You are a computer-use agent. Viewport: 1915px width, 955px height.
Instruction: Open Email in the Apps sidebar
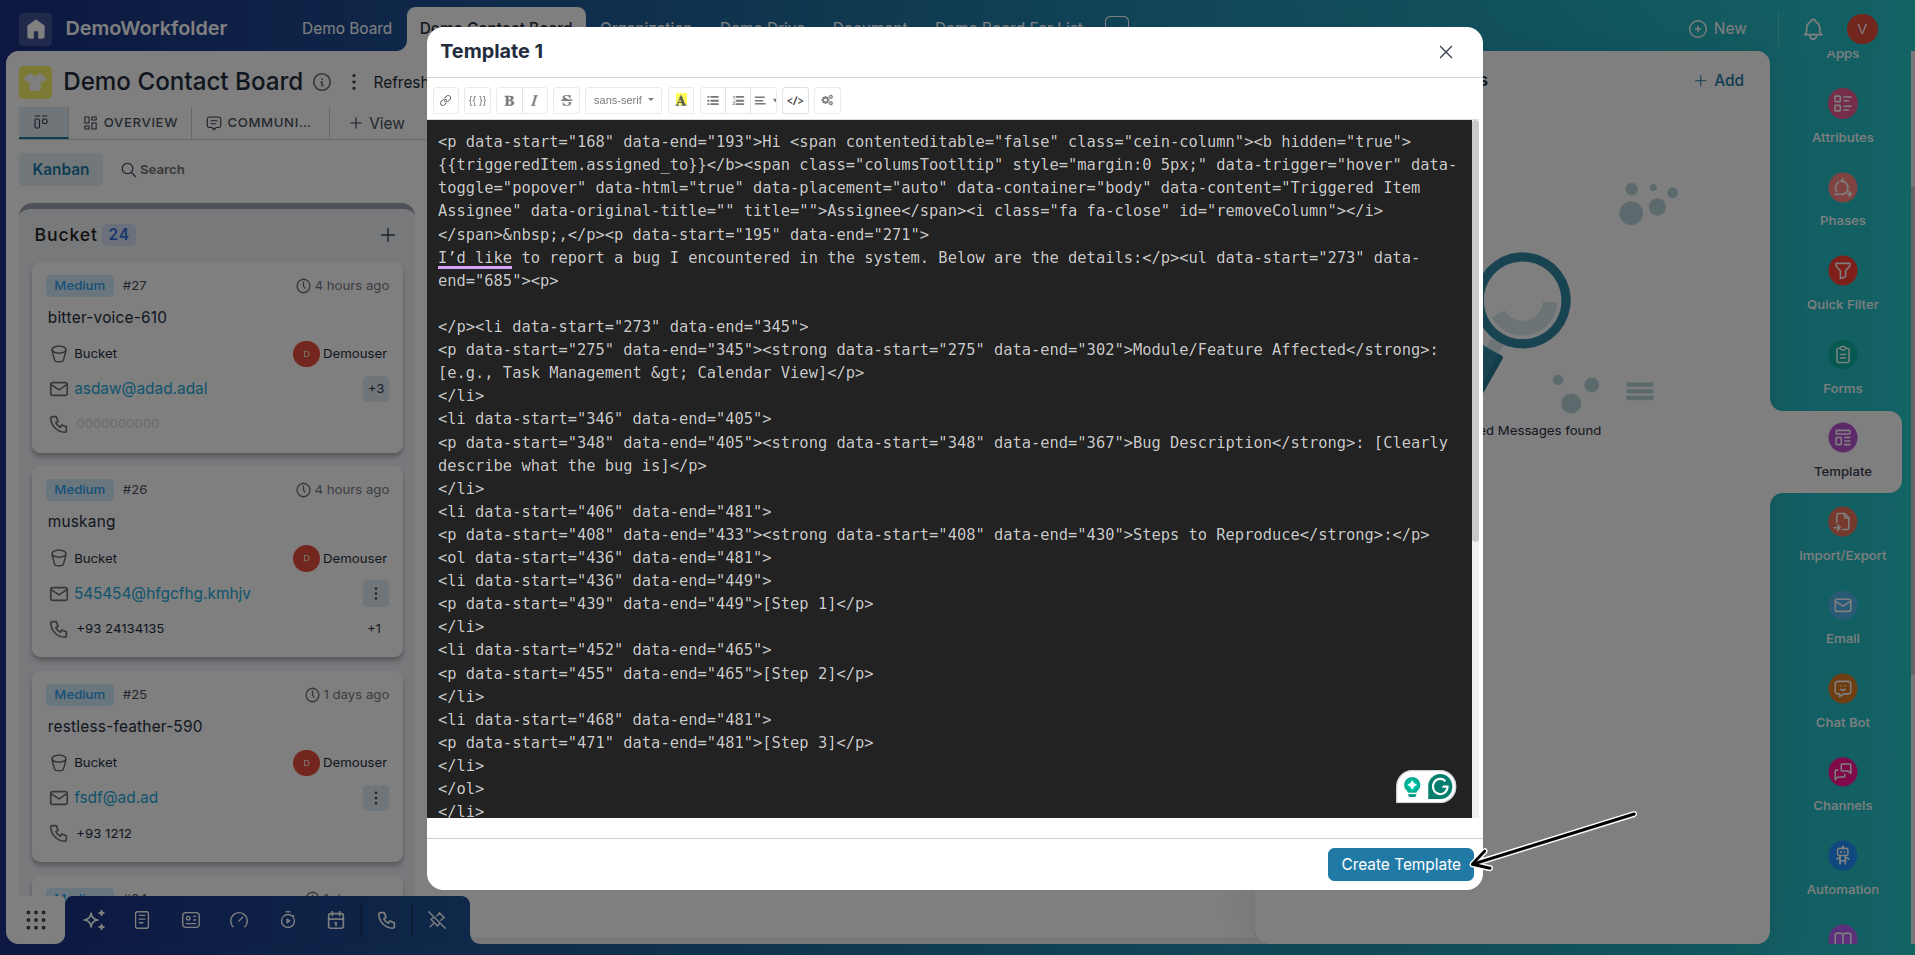click(1842, 618)
